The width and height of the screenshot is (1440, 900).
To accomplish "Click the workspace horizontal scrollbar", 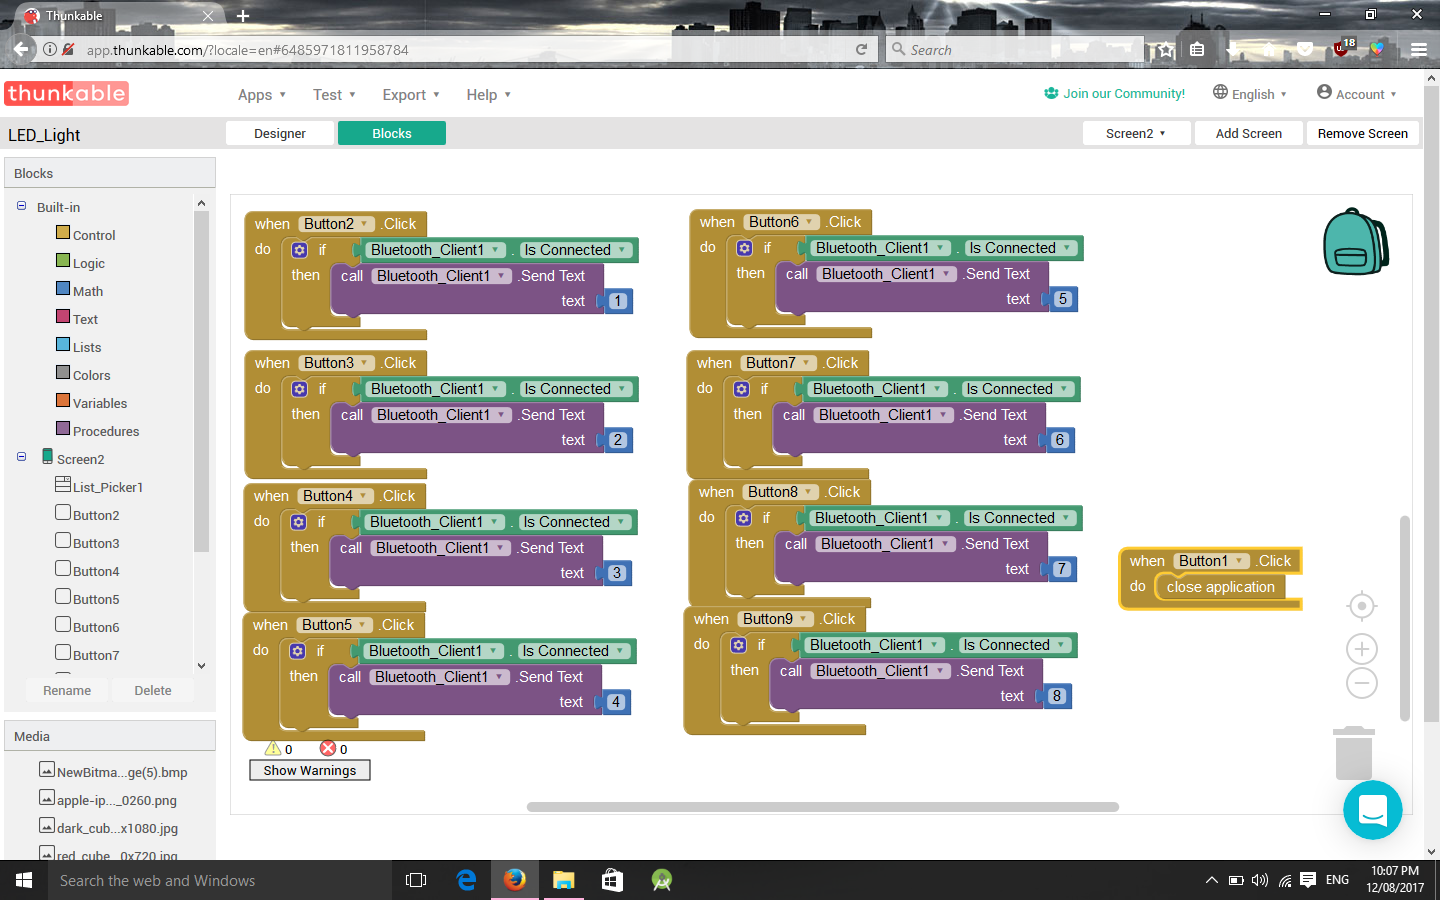I will tap(822, 807).
